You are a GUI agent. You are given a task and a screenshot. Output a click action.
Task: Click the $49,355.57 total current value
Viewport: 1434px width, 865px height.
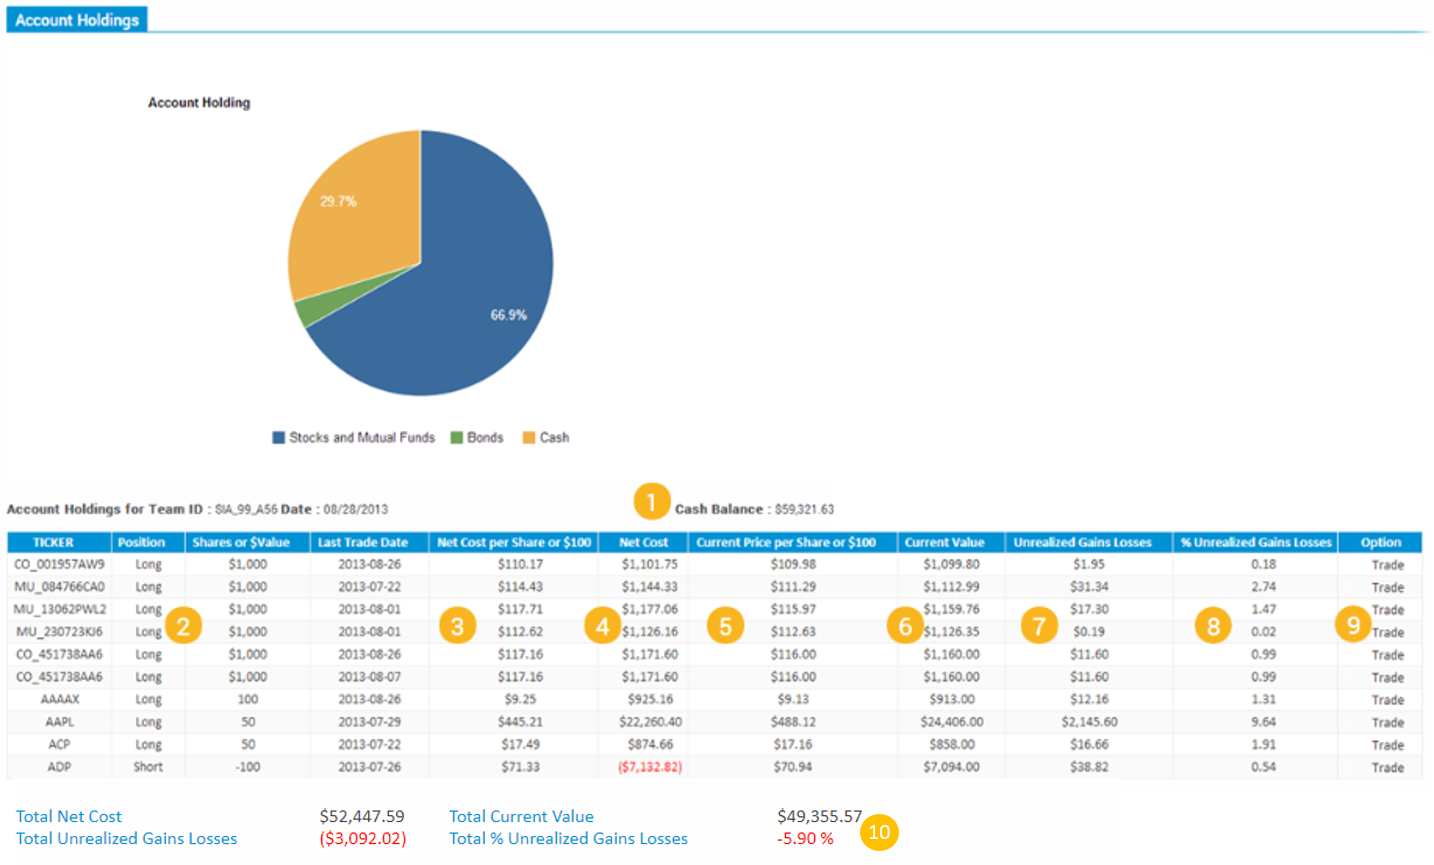click(819, 817)
